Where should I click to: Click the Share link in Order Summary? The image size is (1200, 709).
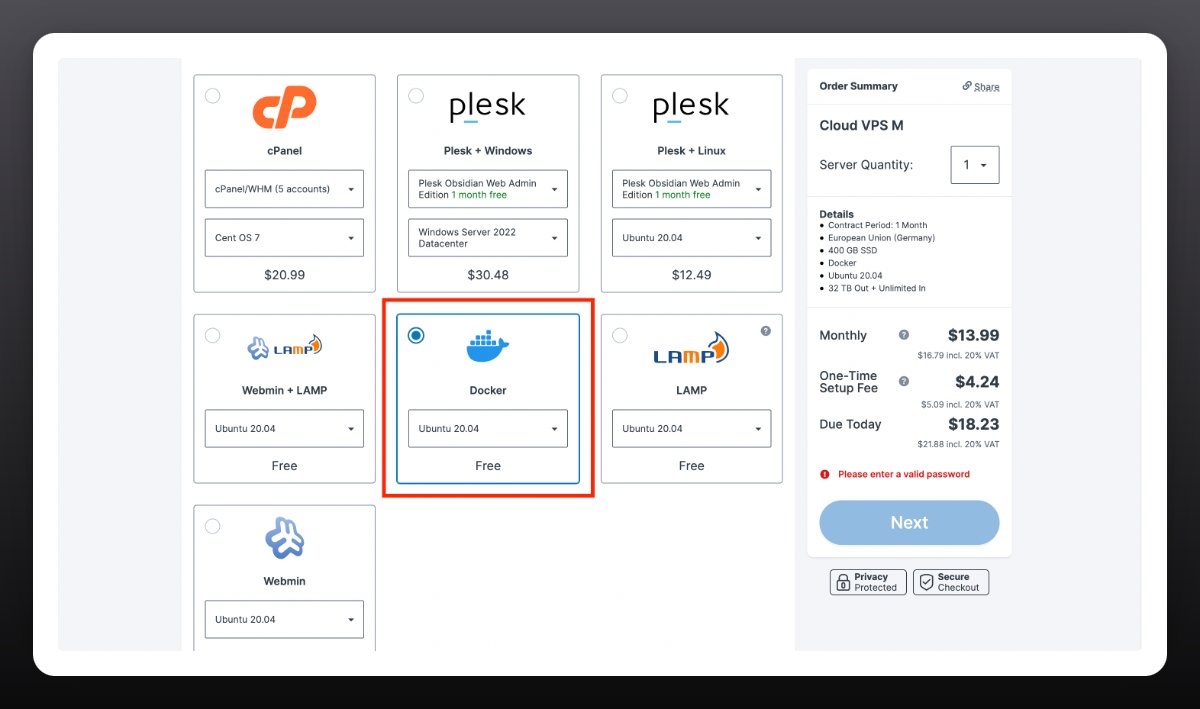[981, 87]
